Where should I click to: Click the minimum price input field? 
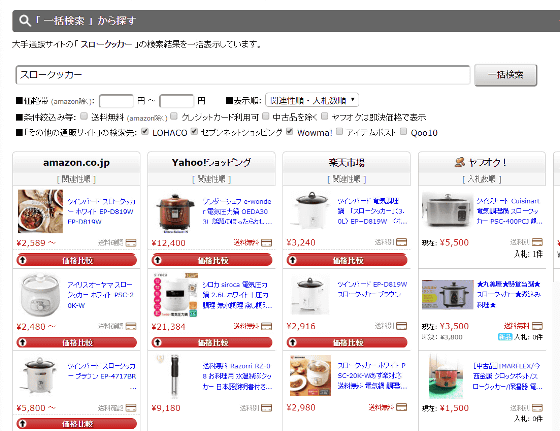116,101
